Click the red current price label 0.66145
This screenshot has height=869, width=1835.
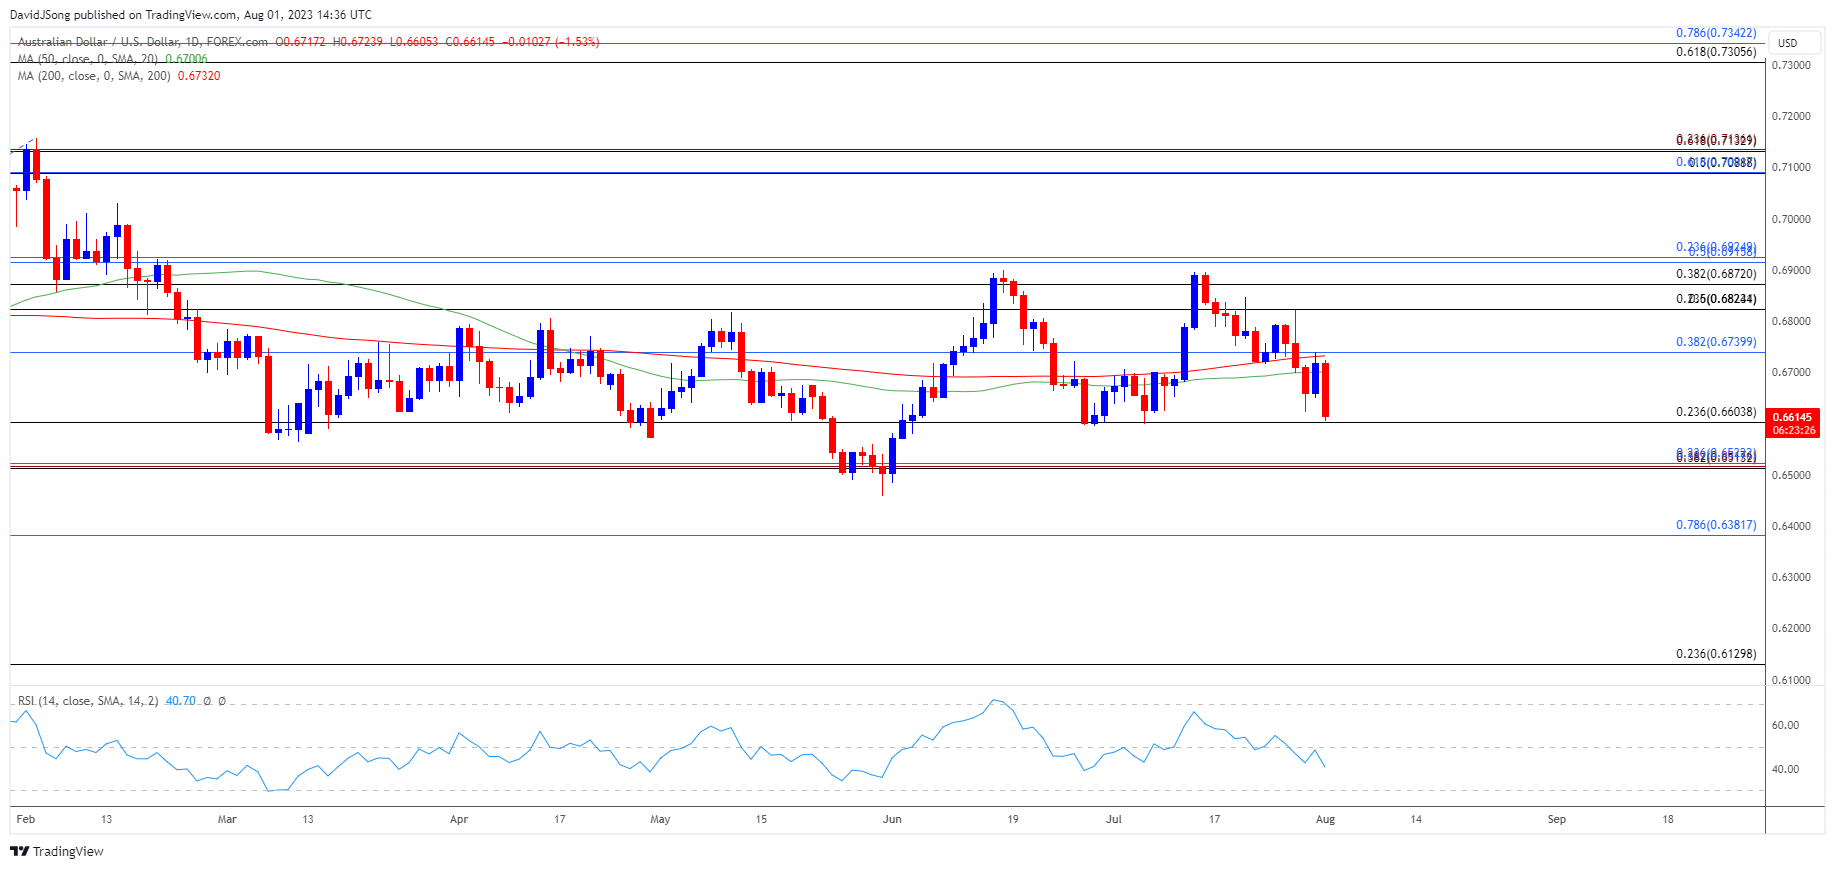(x=1792, y=417)
